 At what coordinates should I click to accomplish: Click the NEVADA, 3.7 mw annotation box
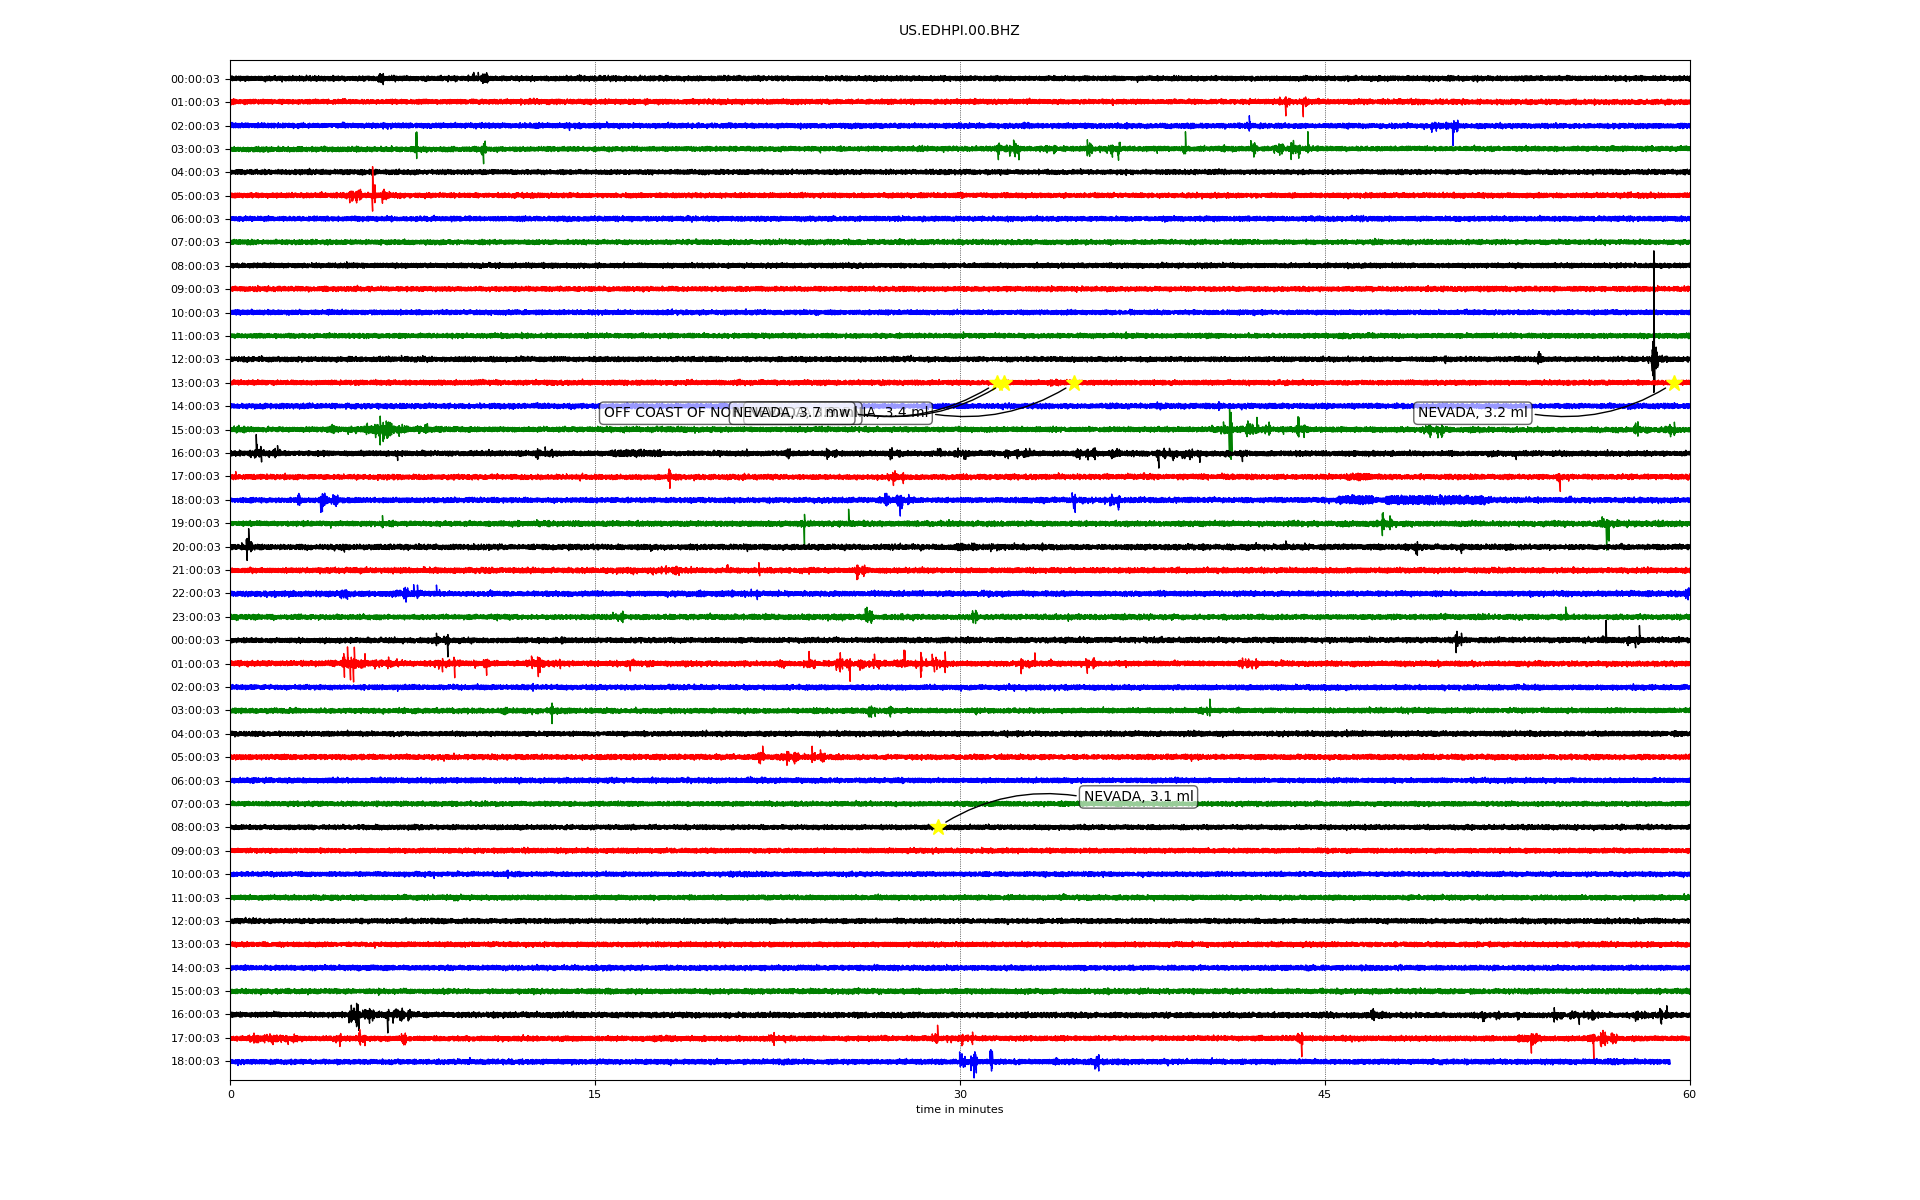click(x=793, y=413)
